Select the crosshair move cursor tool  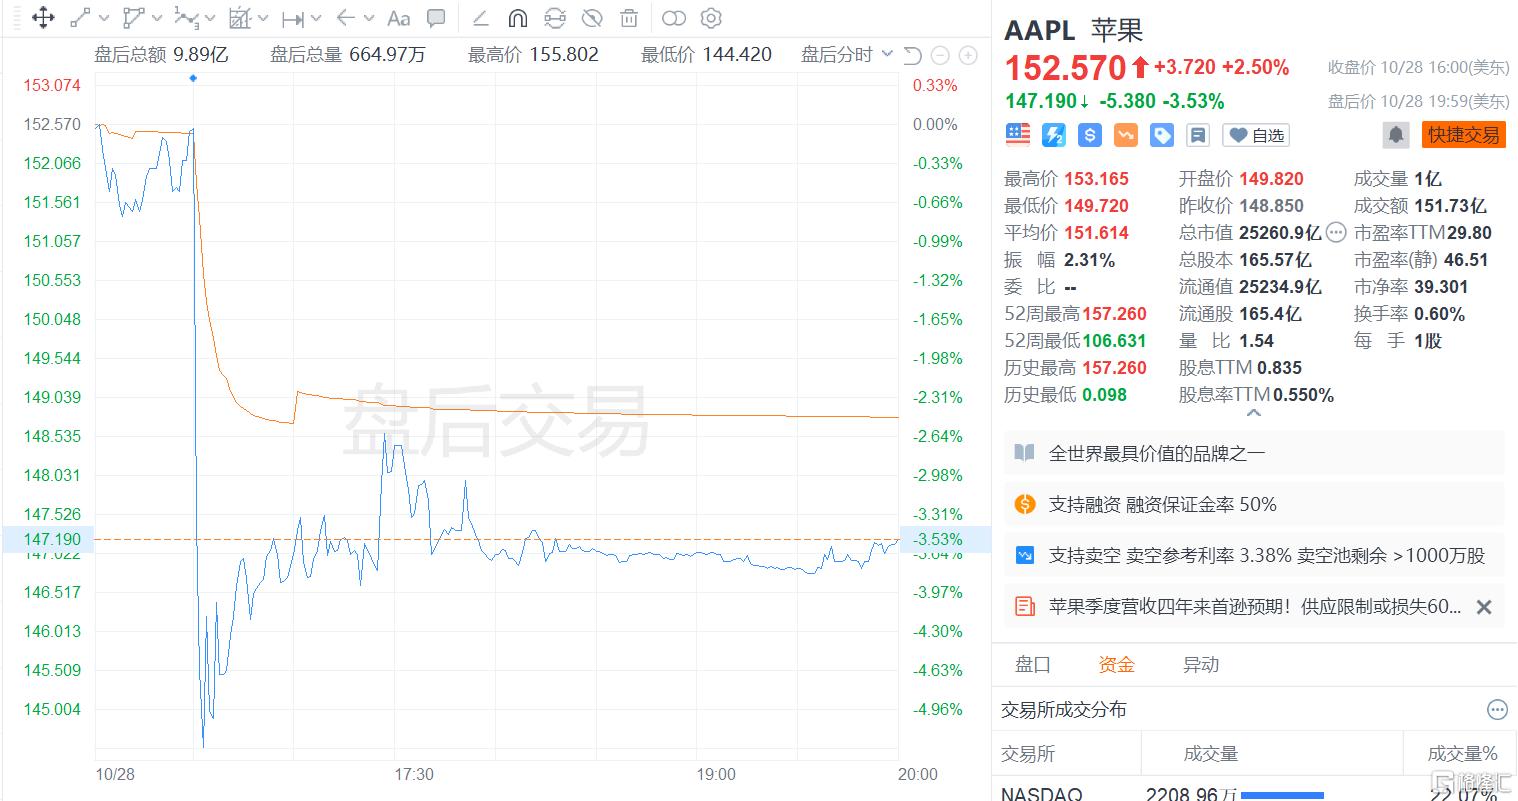click(43, 18)
